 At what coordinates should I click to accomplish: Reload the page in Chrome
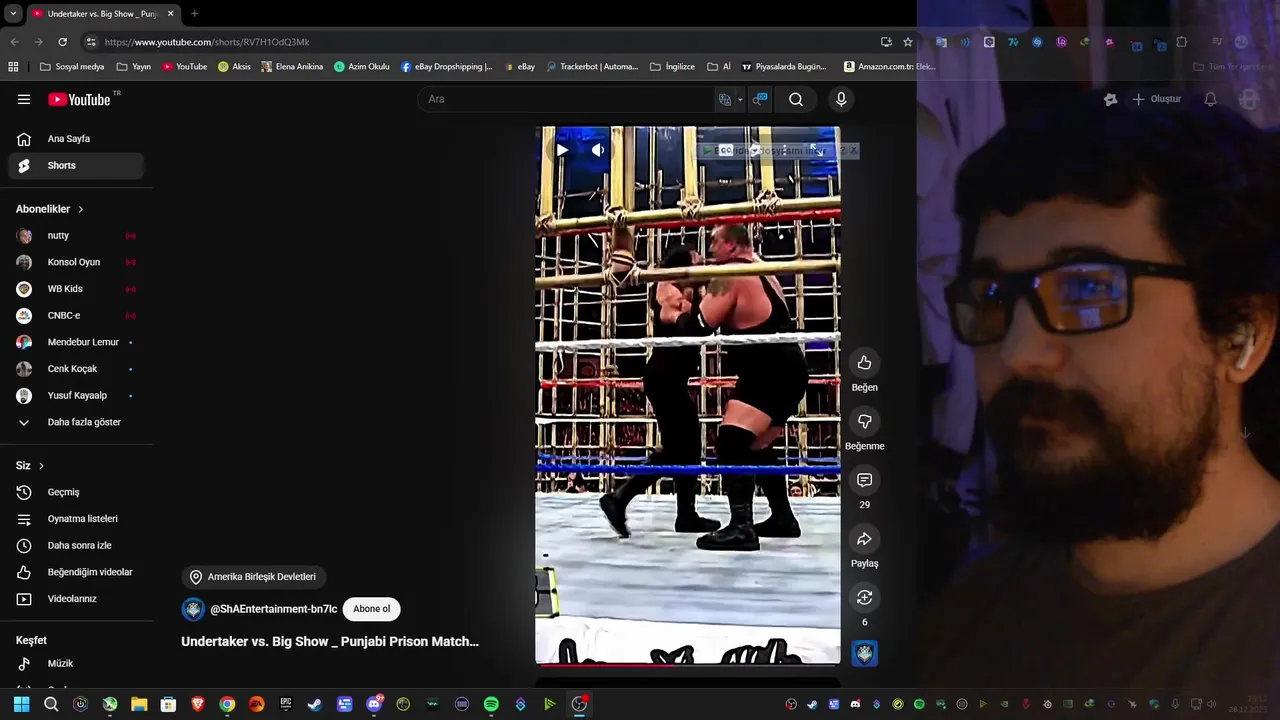click(62, 42)
